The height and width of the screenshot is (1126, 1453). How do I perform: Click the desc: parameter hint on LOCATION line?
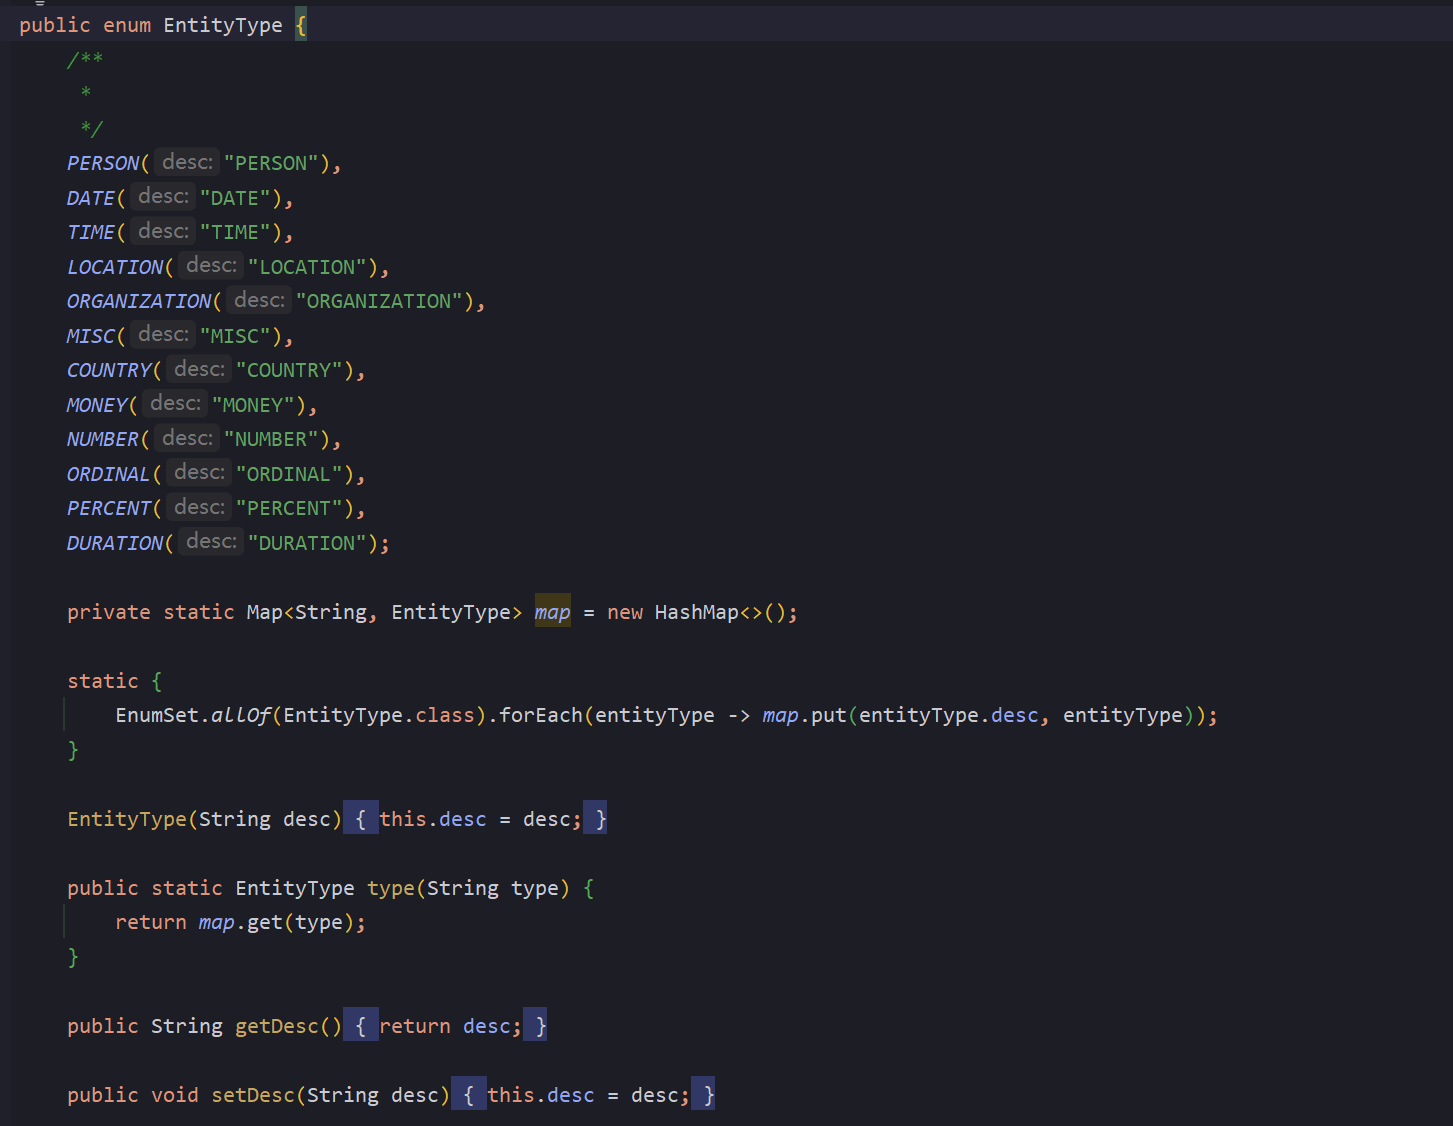click(x=211, y=266)
